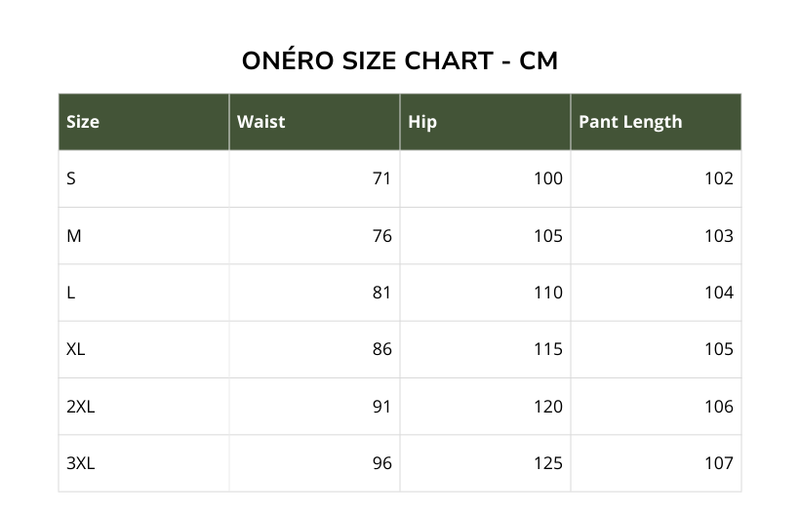
Task: Click hip value 100 for size S
Action: pos(547,179)
